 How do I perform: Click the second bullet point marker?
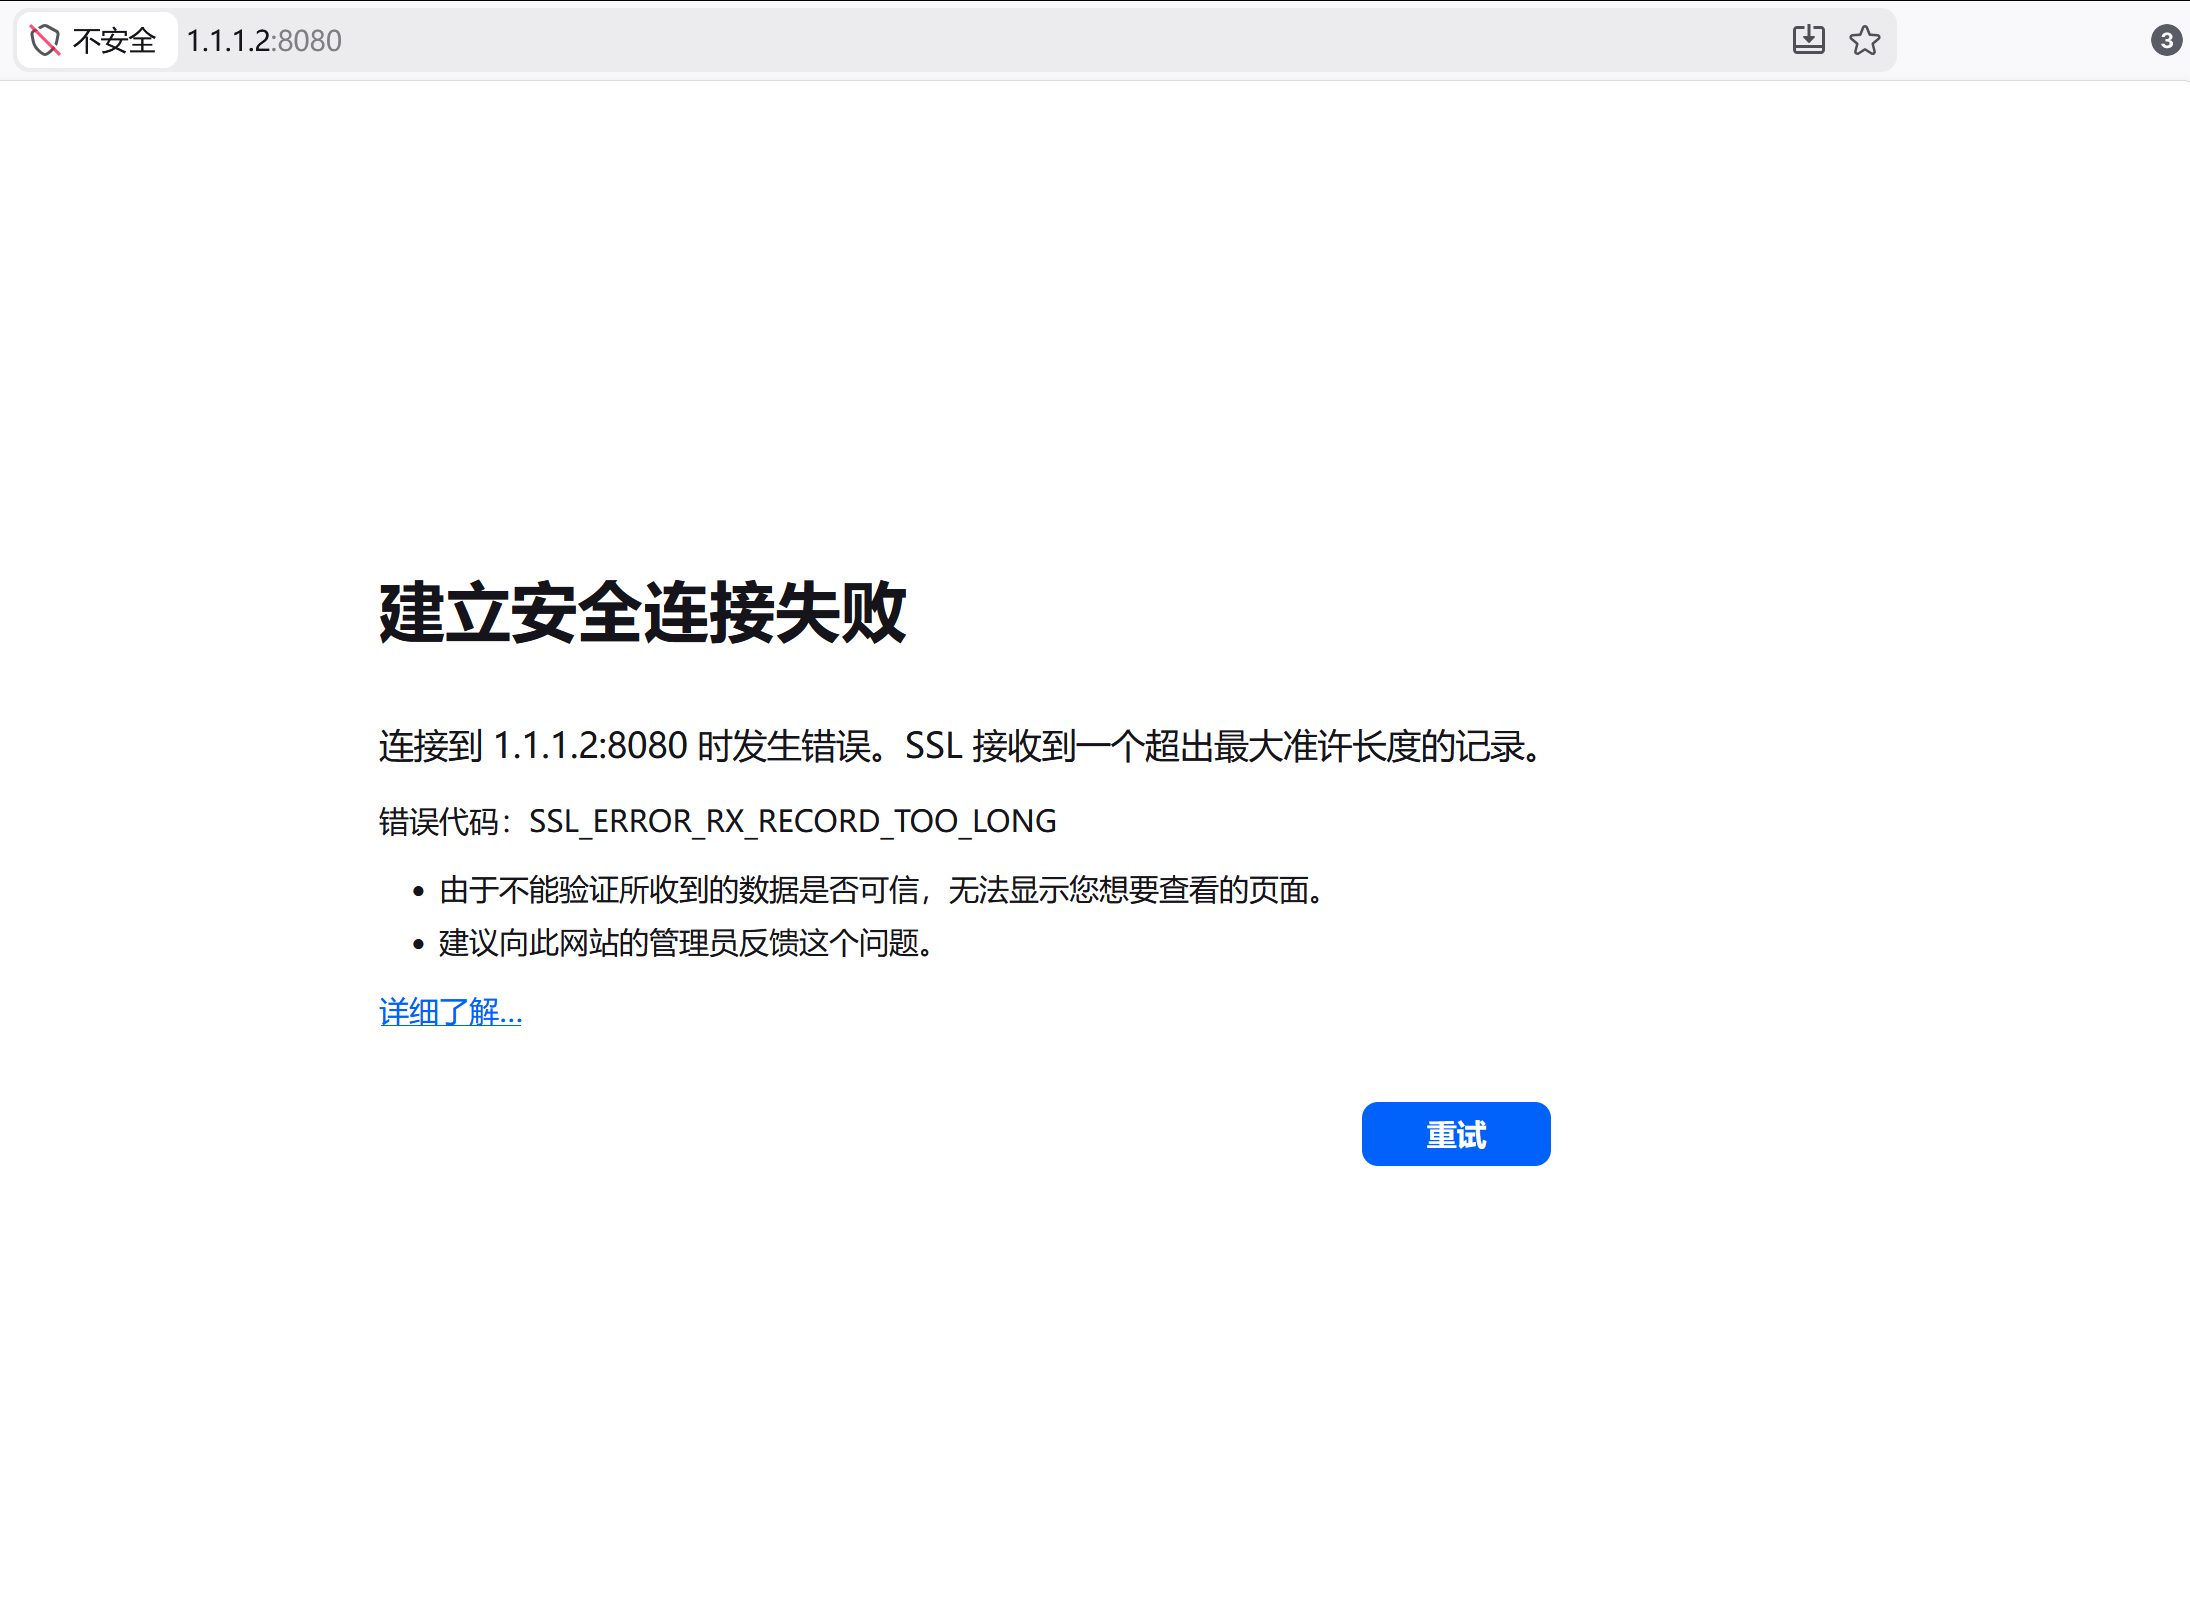(419, 944)
